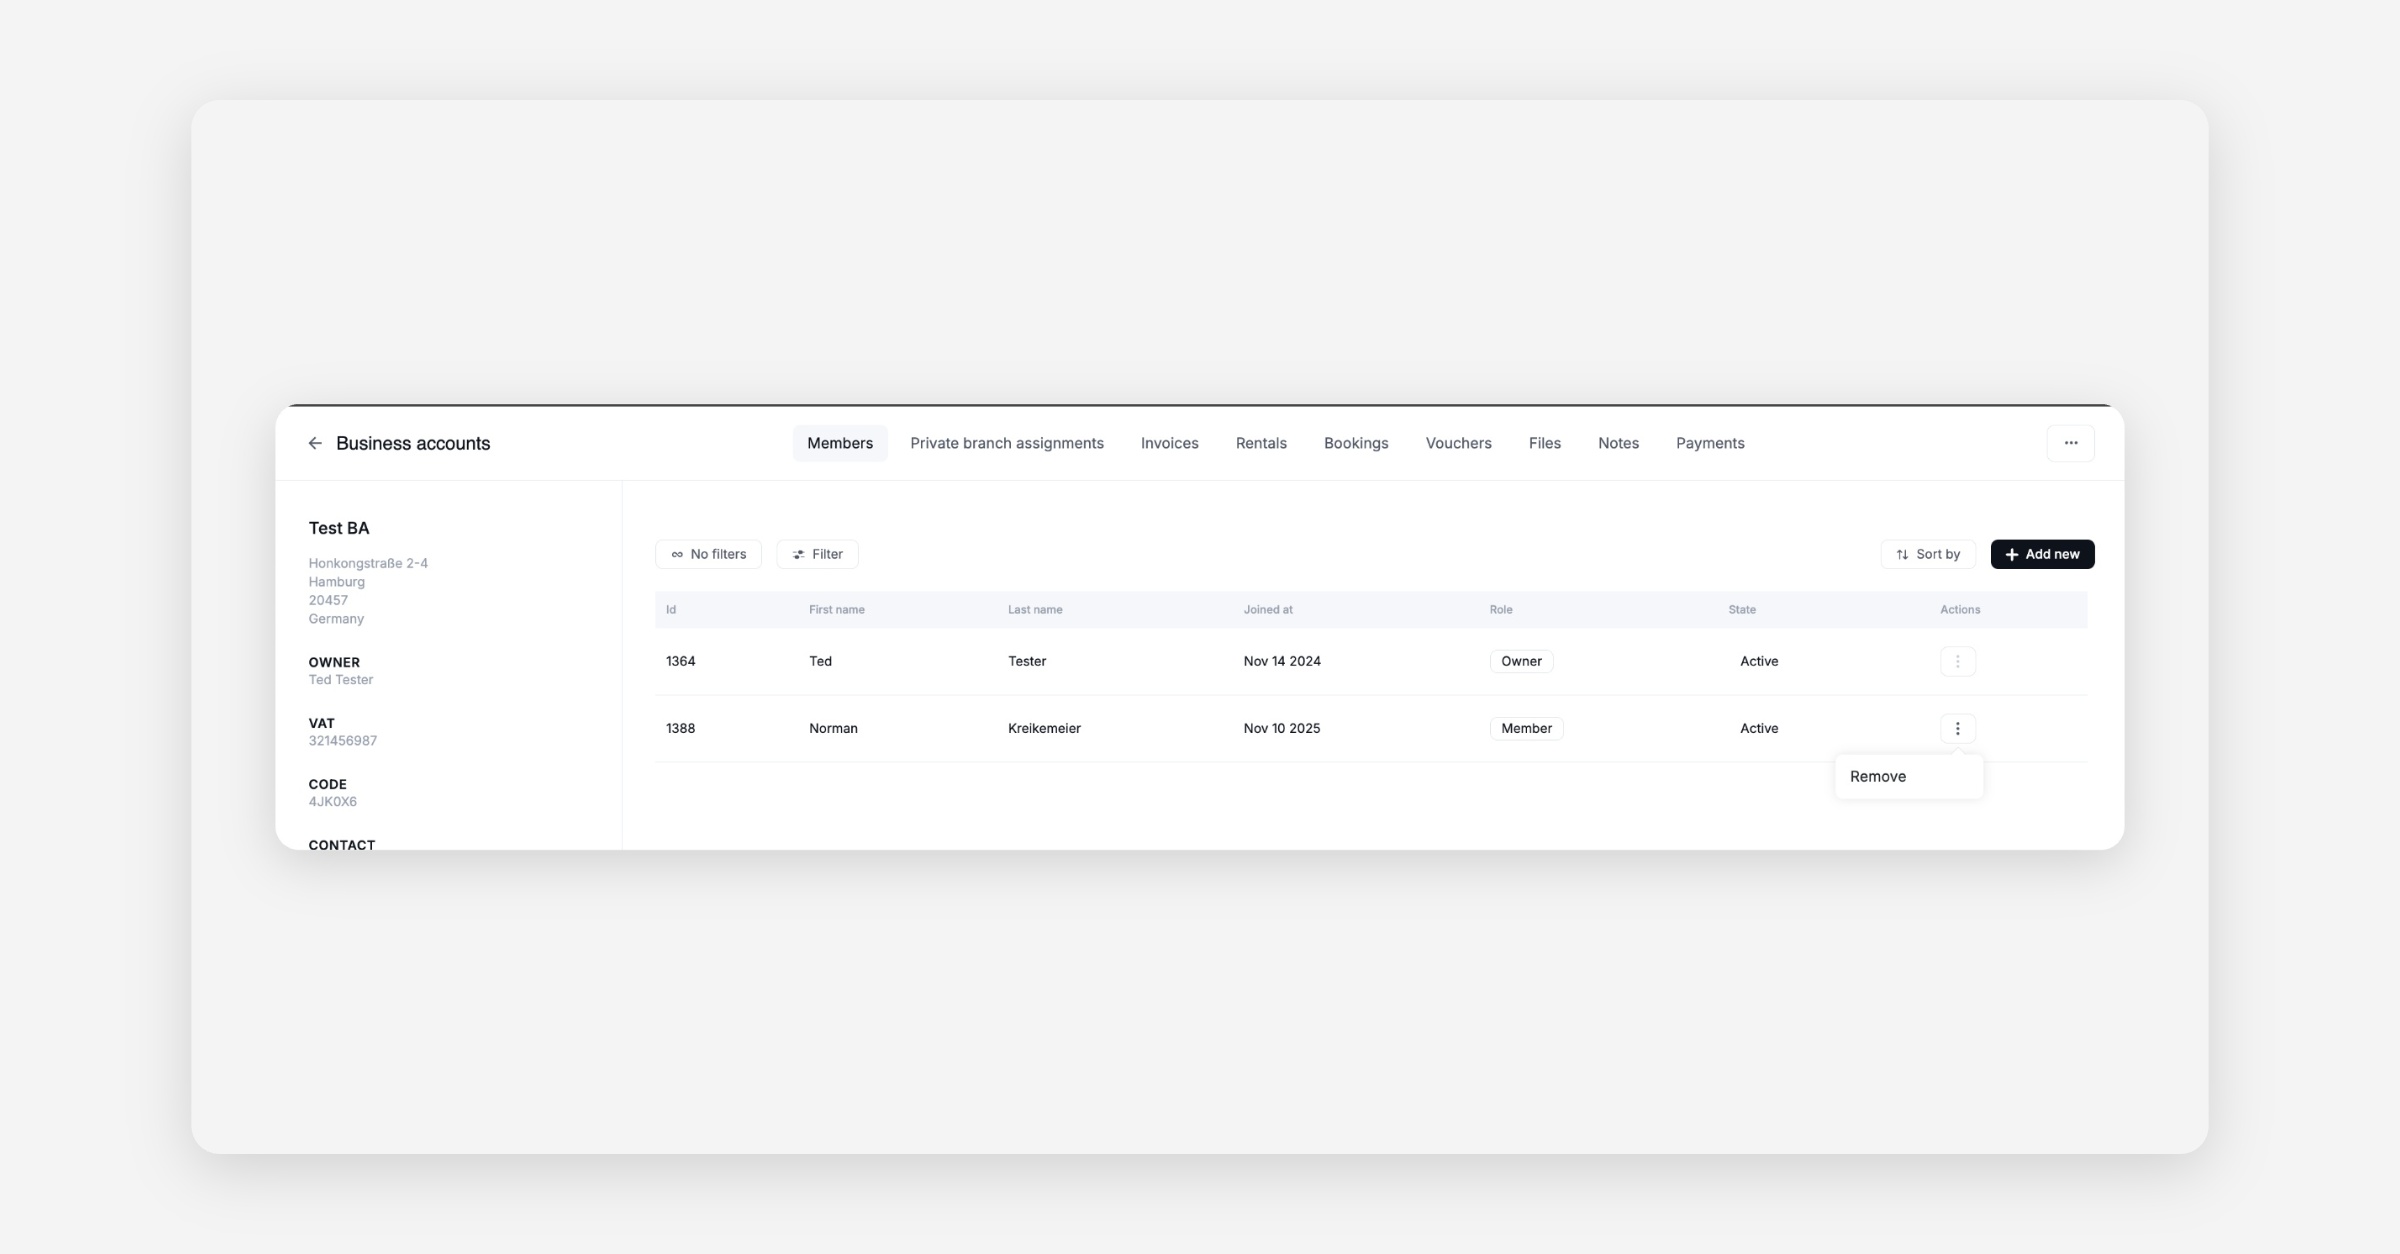2400x1254 pixels.
Task: Click the Owner role badge
Action: coord(1521,661)
